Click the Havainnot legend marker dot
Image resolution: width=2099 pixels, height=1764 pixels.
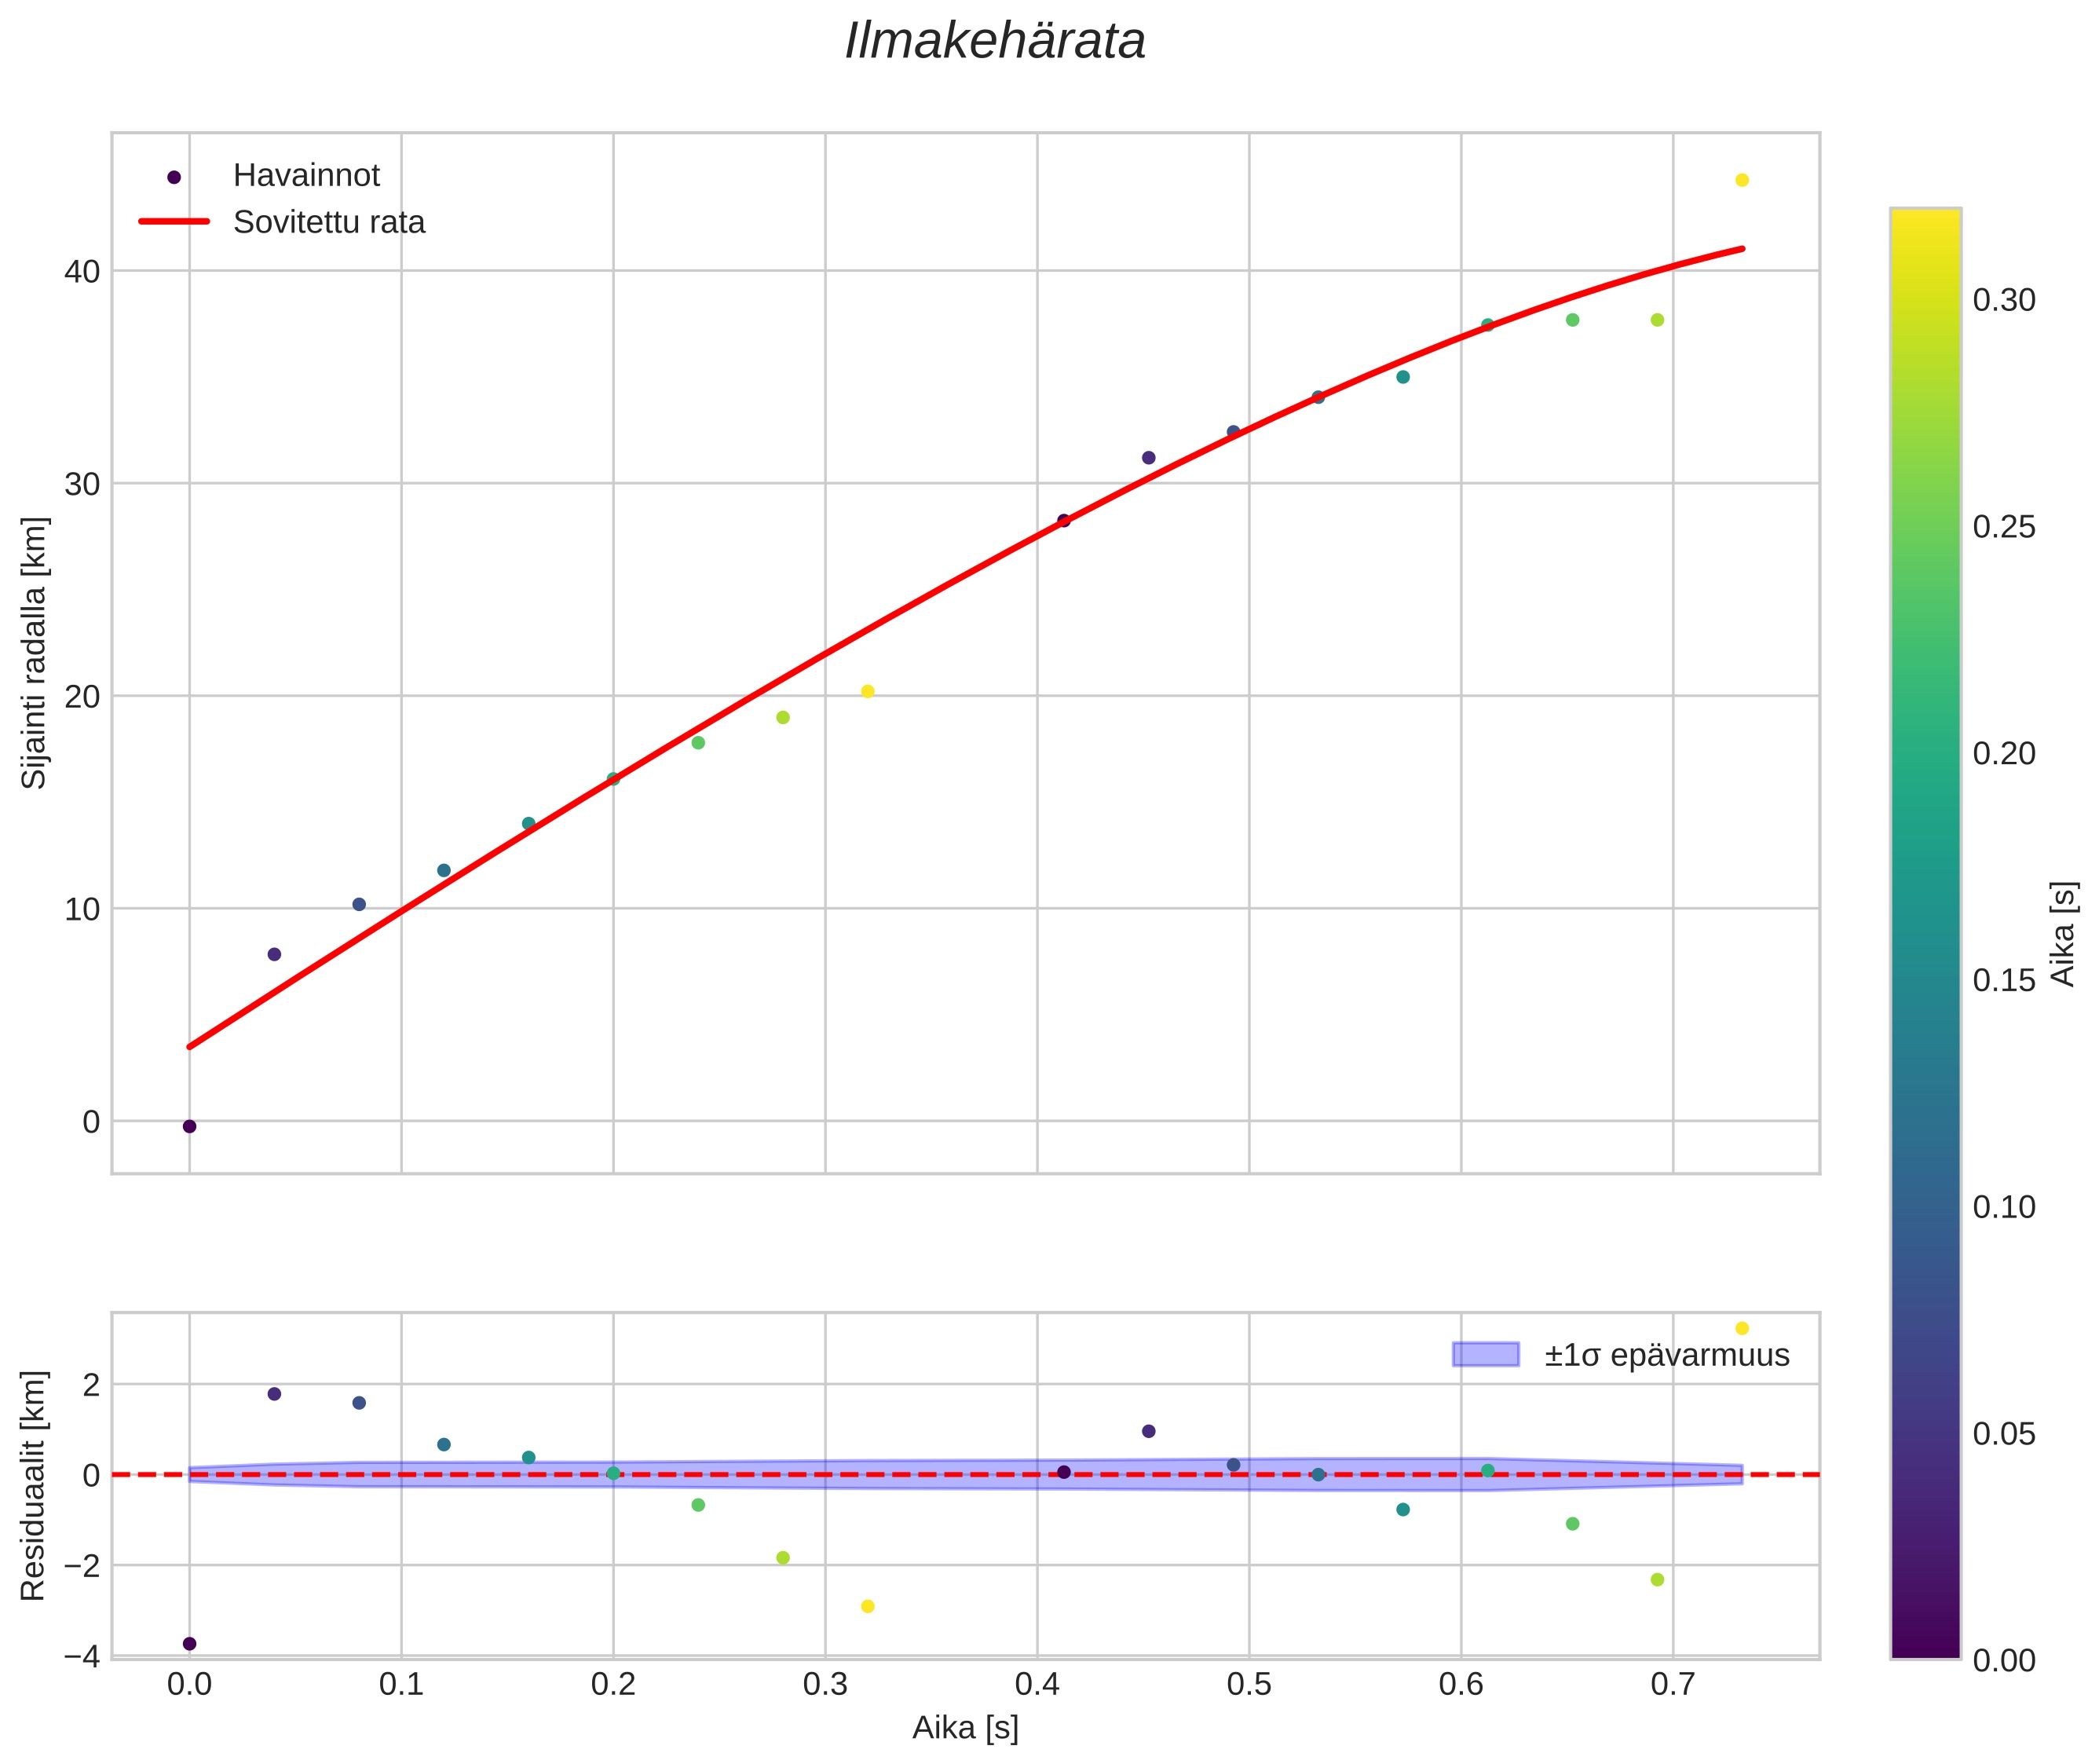pos(174,177)
